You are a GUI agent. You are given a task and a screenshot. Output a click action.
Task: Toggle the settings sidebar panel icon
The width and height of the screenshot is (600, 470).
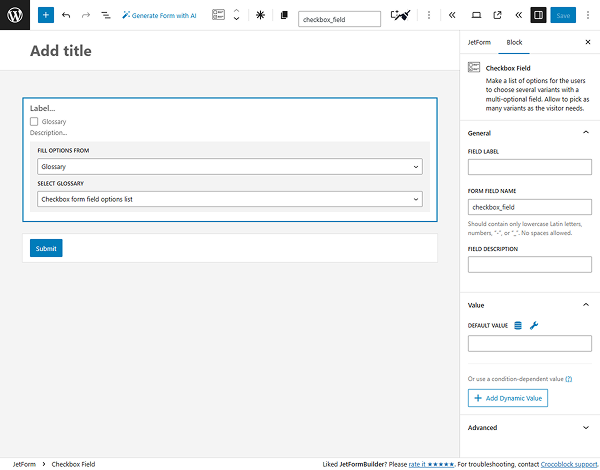click(x=538, y=15)
